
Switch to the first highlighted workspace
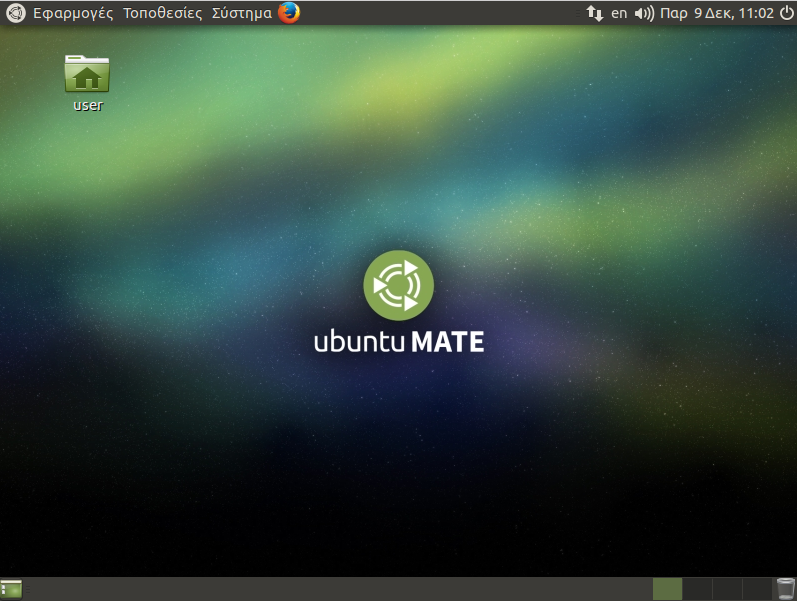[667, 589]
